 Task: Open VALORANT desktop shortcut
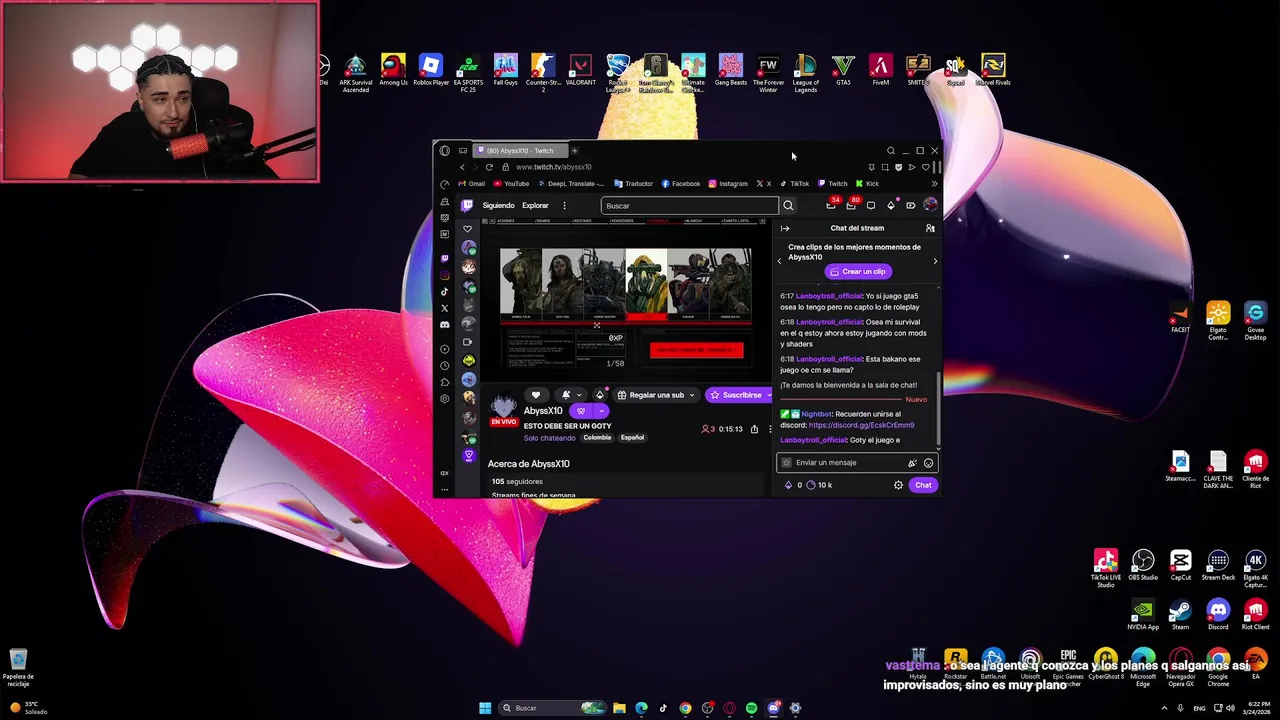[x=580, y=70]
